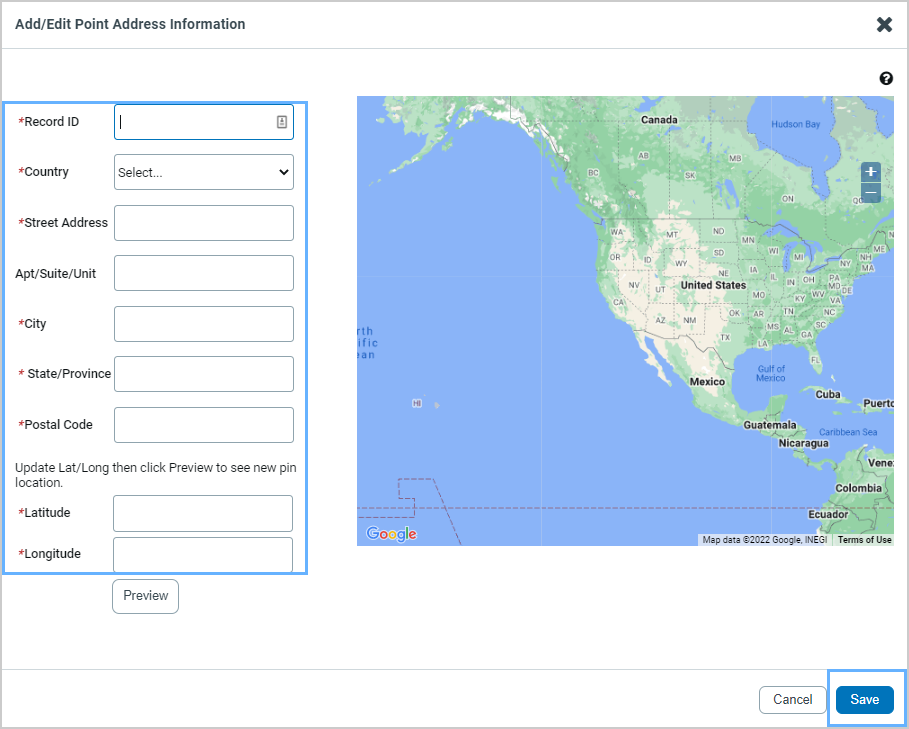Click into the Street Address field
This screenshot has height=729, width=909.
(x=204, y=223)
